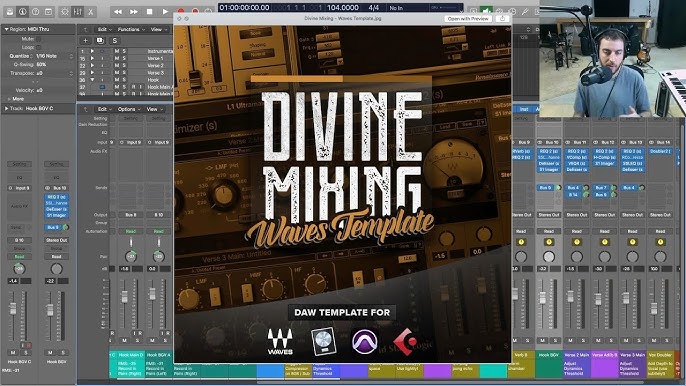Expand the Instrumental track stack triangle
Viewport: 686px width, 386px height.
pos(92,51)
